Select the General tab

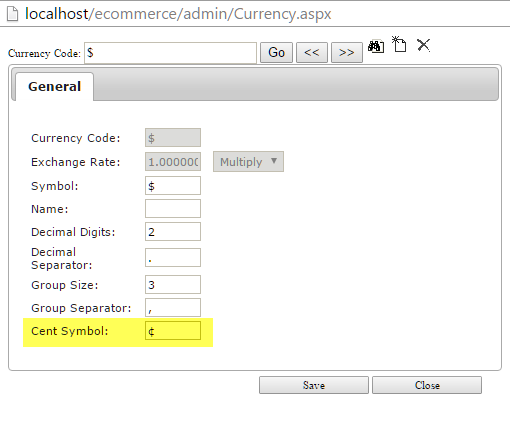click(x=55, y=86)
